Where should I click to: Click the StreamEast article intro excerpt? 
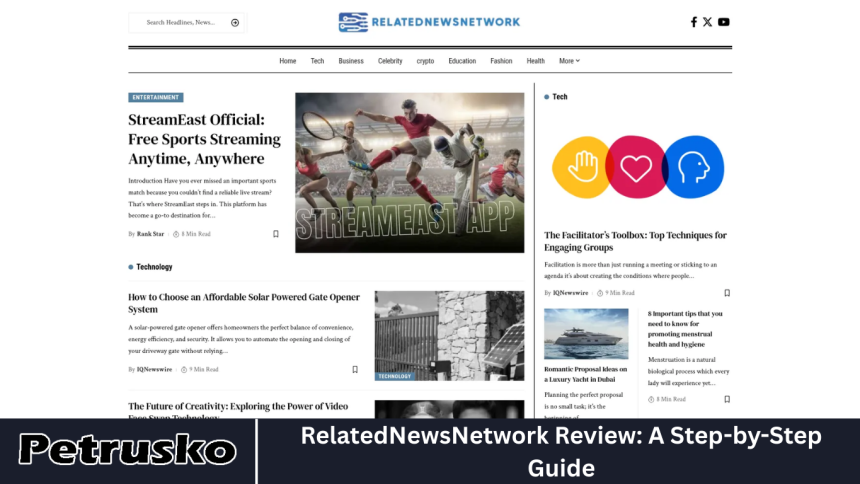point(200,198)
